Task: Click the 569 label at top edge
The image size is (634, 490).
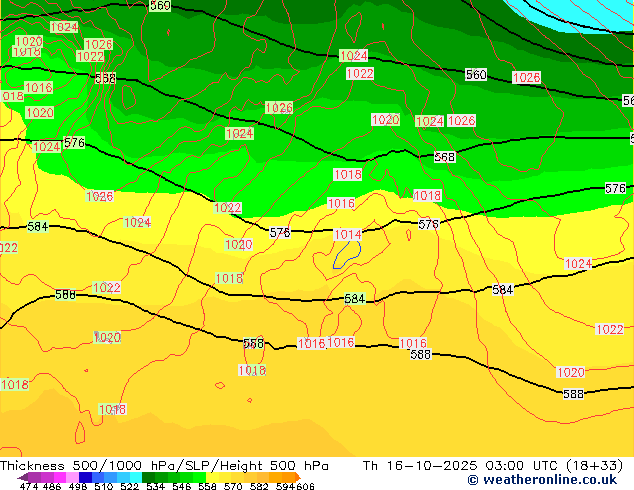Action: point(160,6)
